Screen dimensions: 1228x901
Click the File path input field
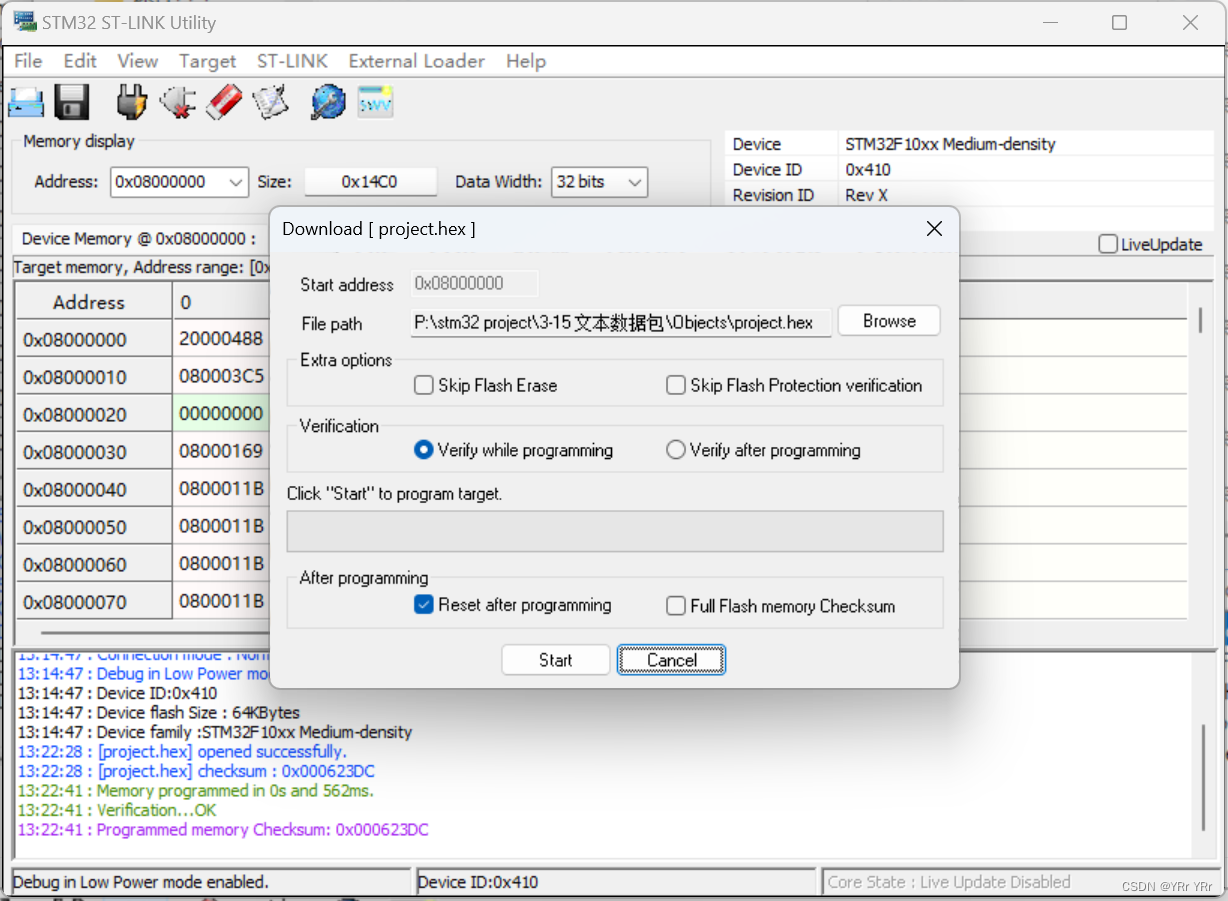621,323
